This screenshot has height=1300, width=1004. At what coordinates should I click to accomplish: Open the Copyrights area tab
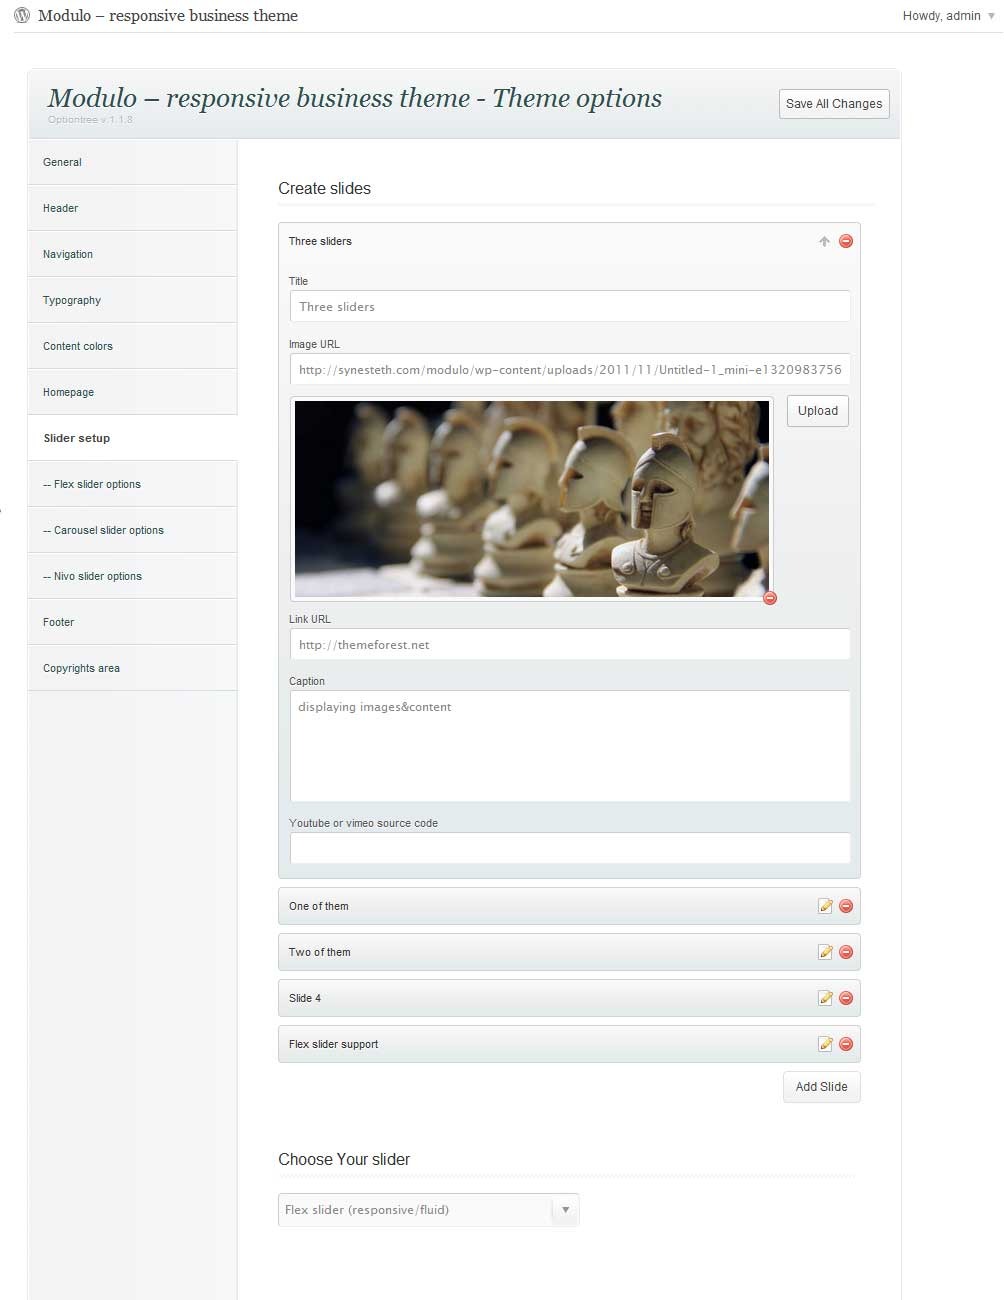pyautogui.click(x=133, y=668)
